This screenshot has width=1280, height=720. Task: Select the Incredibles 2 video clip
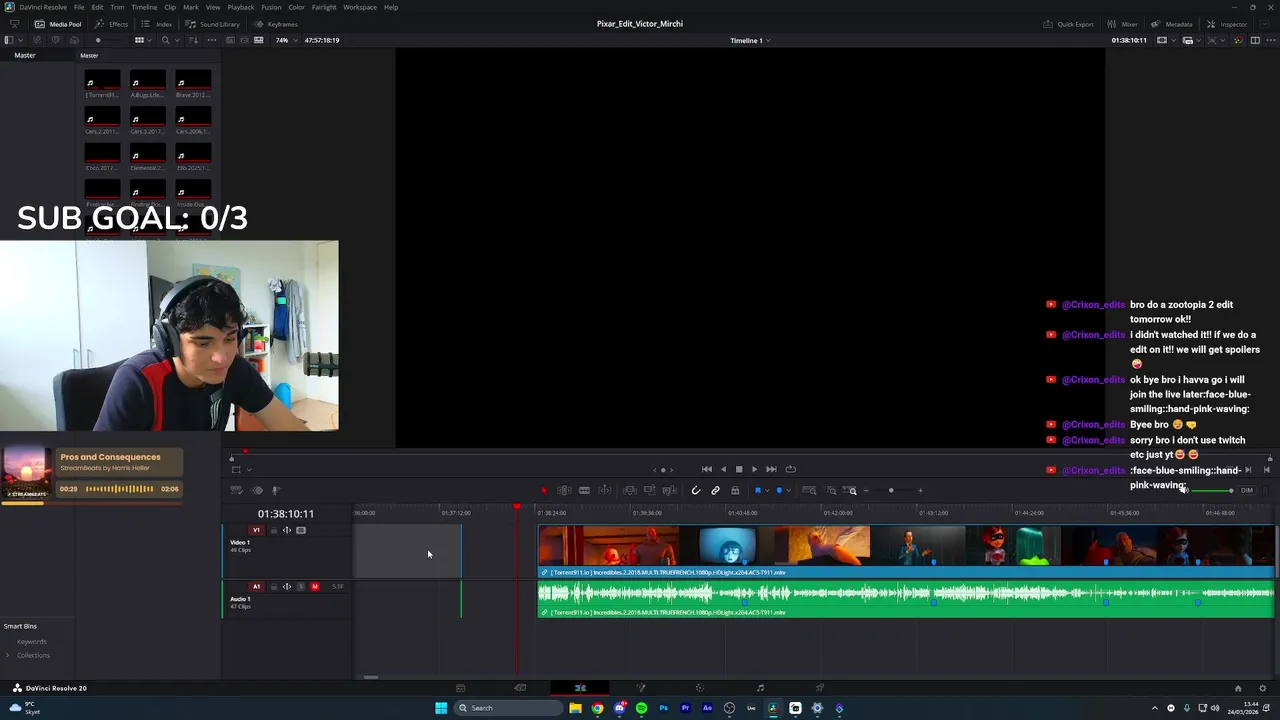coord(906,552)
